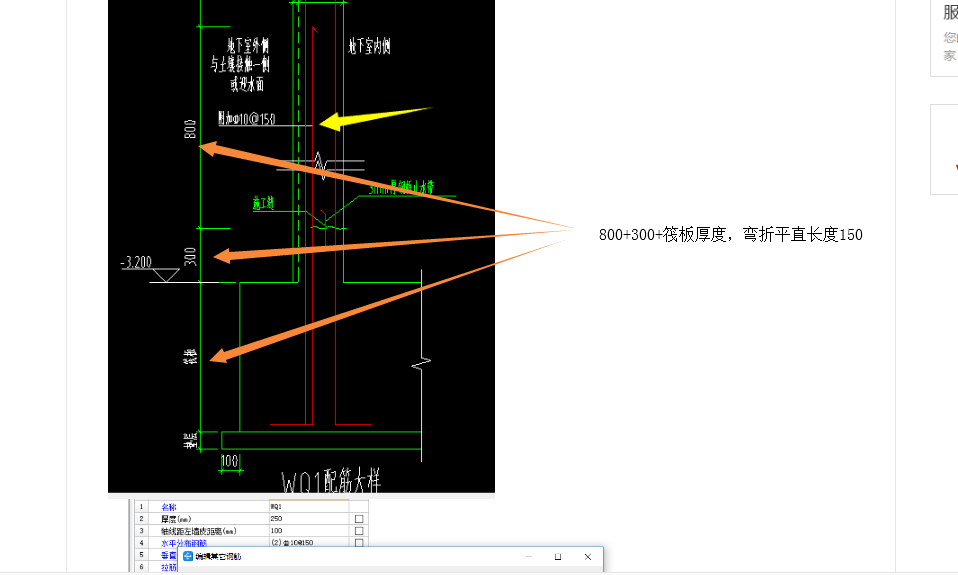Minimize the 编辑其它钢筋 dialog

point(528,557)
